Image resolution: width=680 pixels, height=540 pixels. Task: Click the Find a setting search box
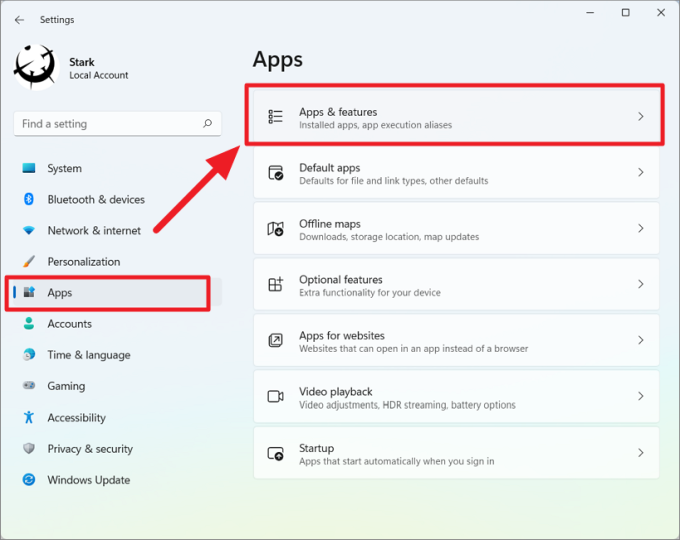click(x=108, y=124)
